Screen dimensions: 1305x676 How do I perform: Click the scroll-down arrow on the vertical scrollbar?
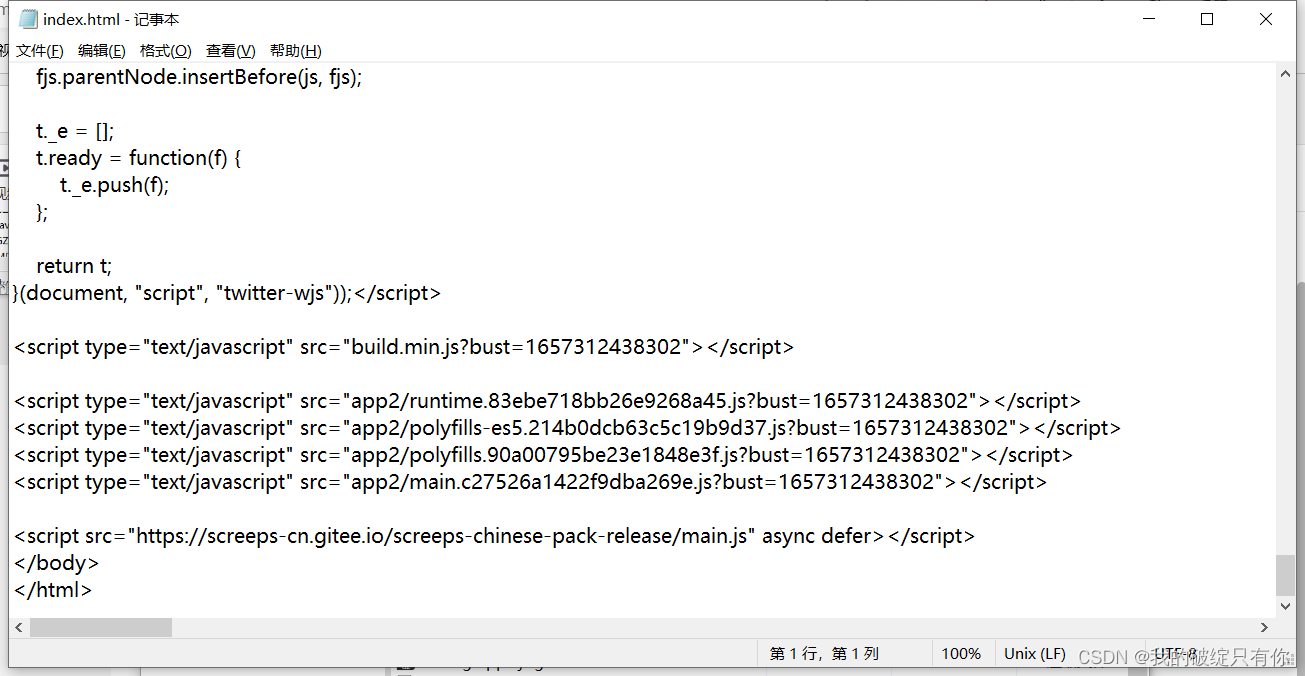(1286, 605)
